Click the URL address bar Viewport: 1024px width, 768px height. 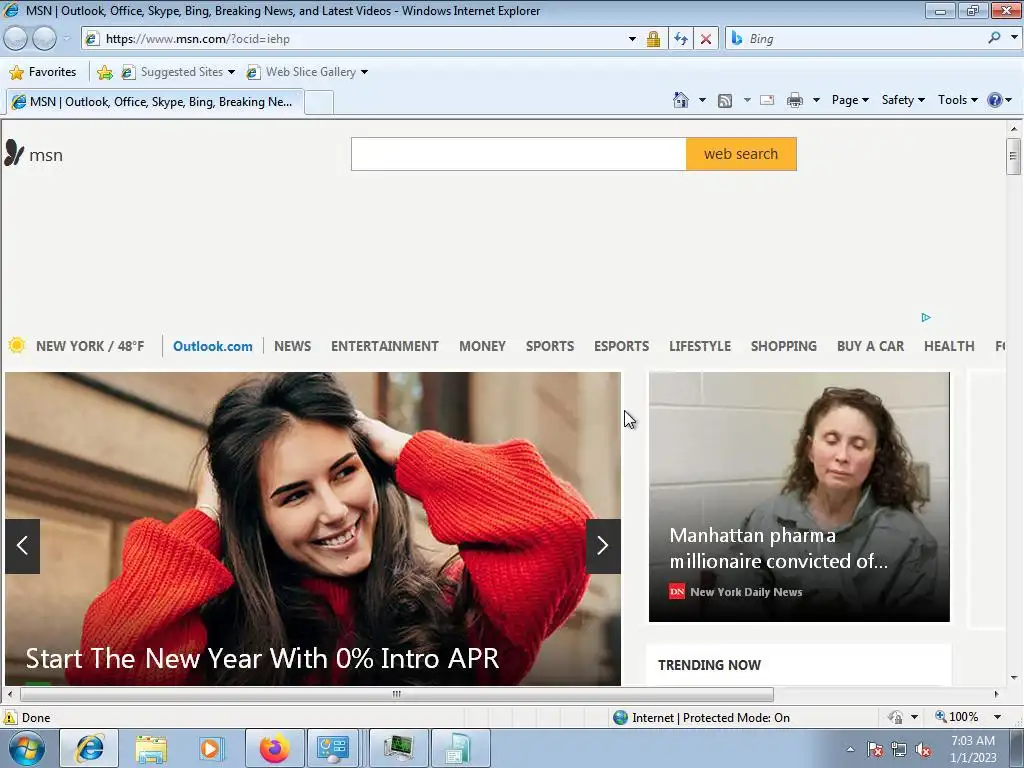pos(358,39)
